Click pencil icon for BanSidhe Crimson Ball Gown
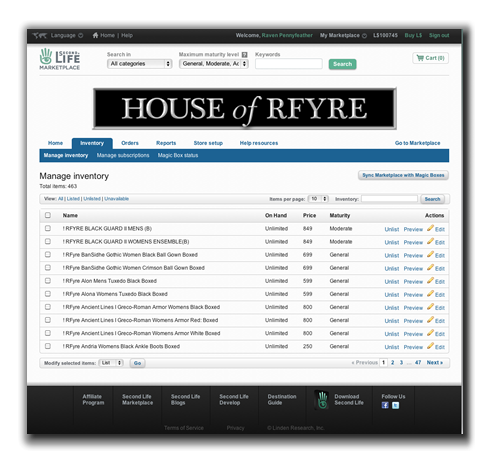This screenshot has height=474, width=488. 430,267
